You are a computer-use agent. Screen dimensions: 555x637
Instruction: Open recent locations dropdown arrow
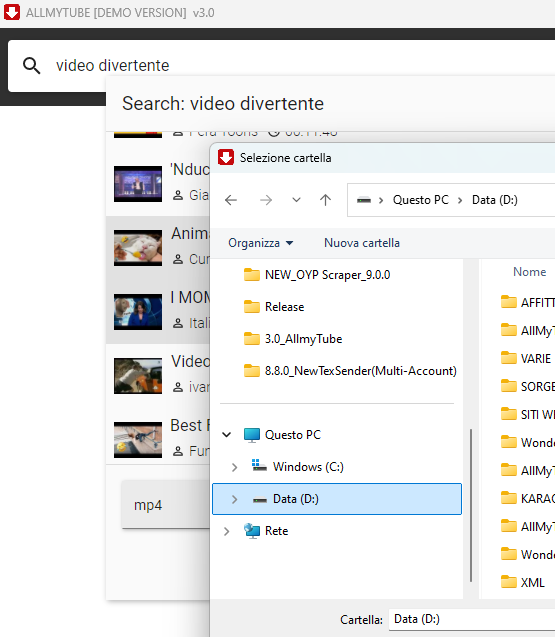click(297, 200)
